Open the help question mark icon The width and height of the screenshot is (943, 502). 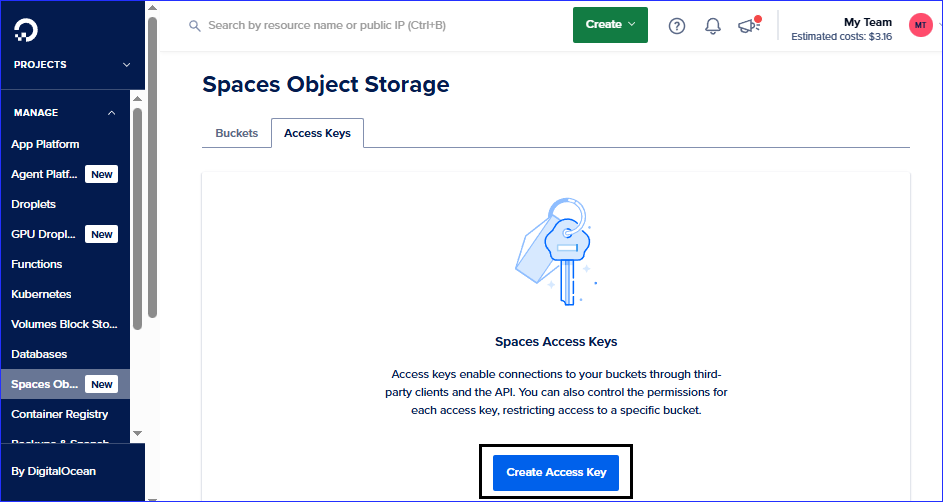(x=677, y=26)
